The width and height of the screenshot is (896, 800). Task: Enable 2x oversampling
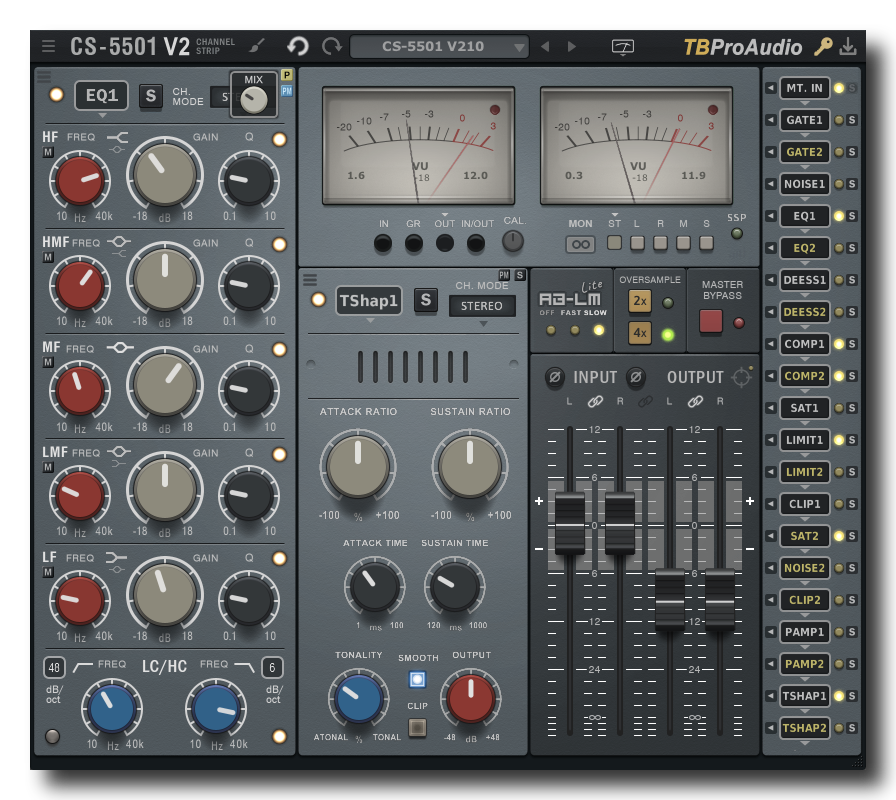[x=639, y=301]
